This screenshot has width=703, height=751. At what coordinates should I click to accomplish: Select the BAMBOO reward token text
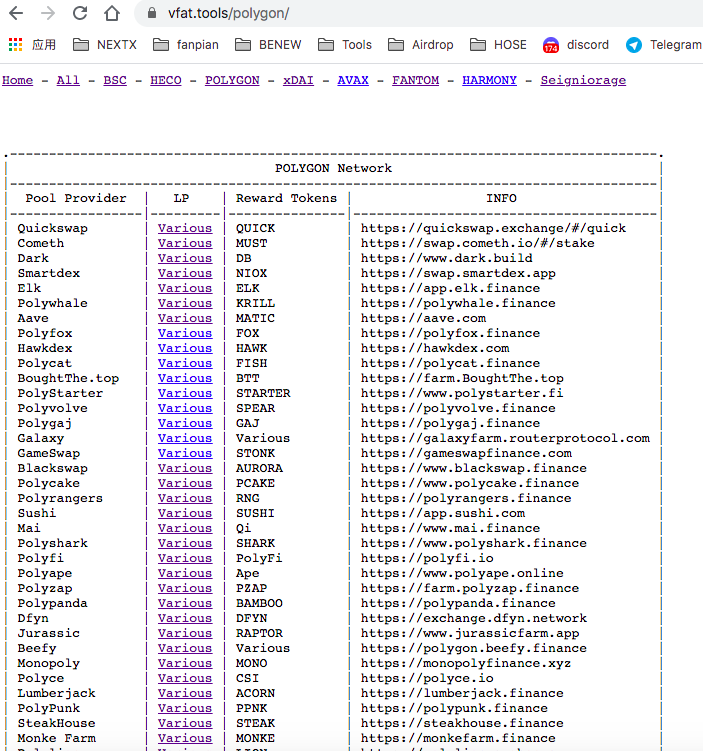[259, 603]
